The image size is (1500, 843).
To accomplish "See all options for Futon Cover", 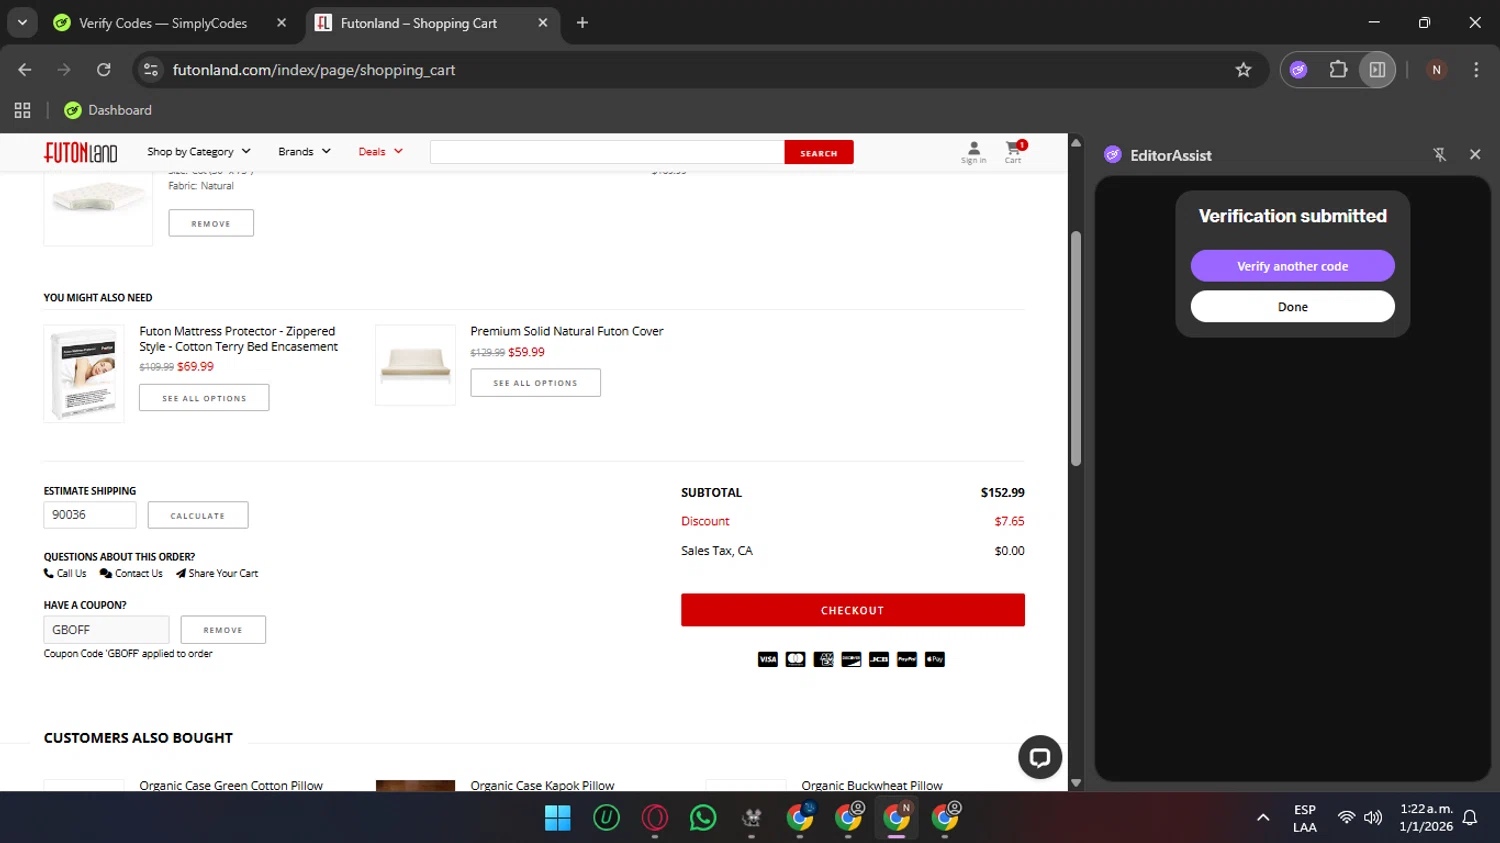I will click(x=536, y=383).
